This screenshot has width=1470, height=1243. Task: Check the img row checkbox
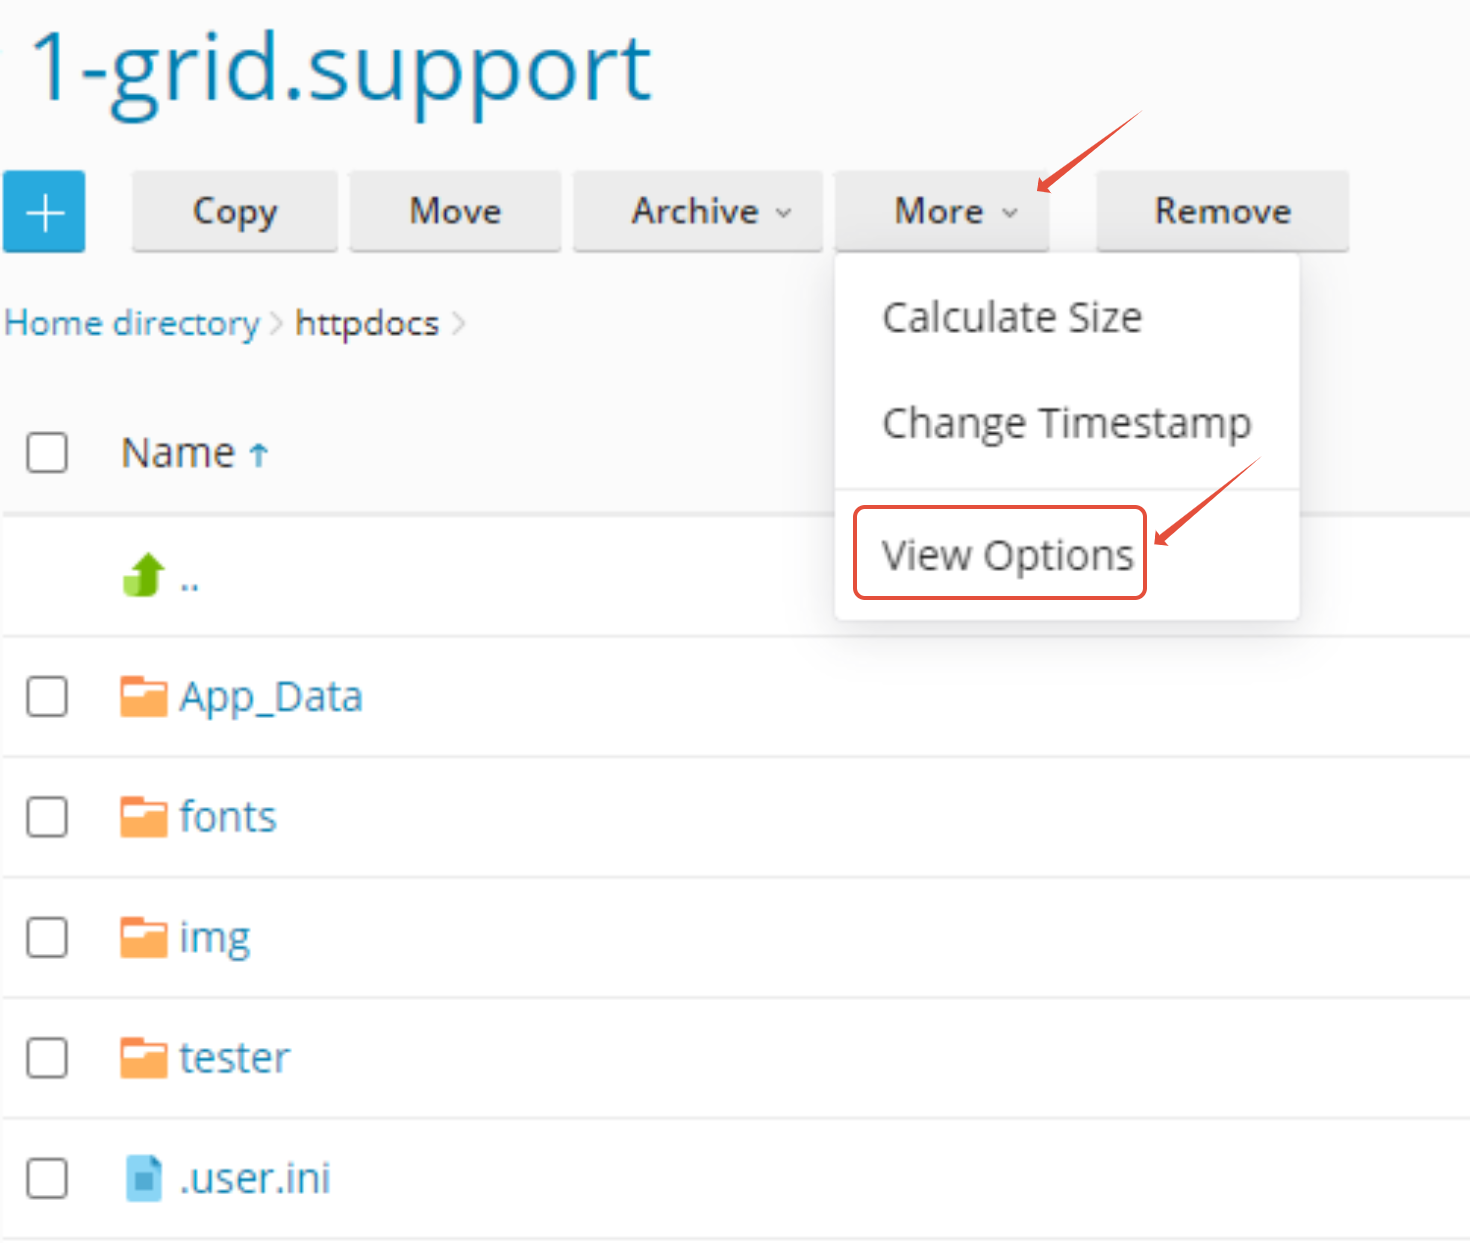click(47, 938)
